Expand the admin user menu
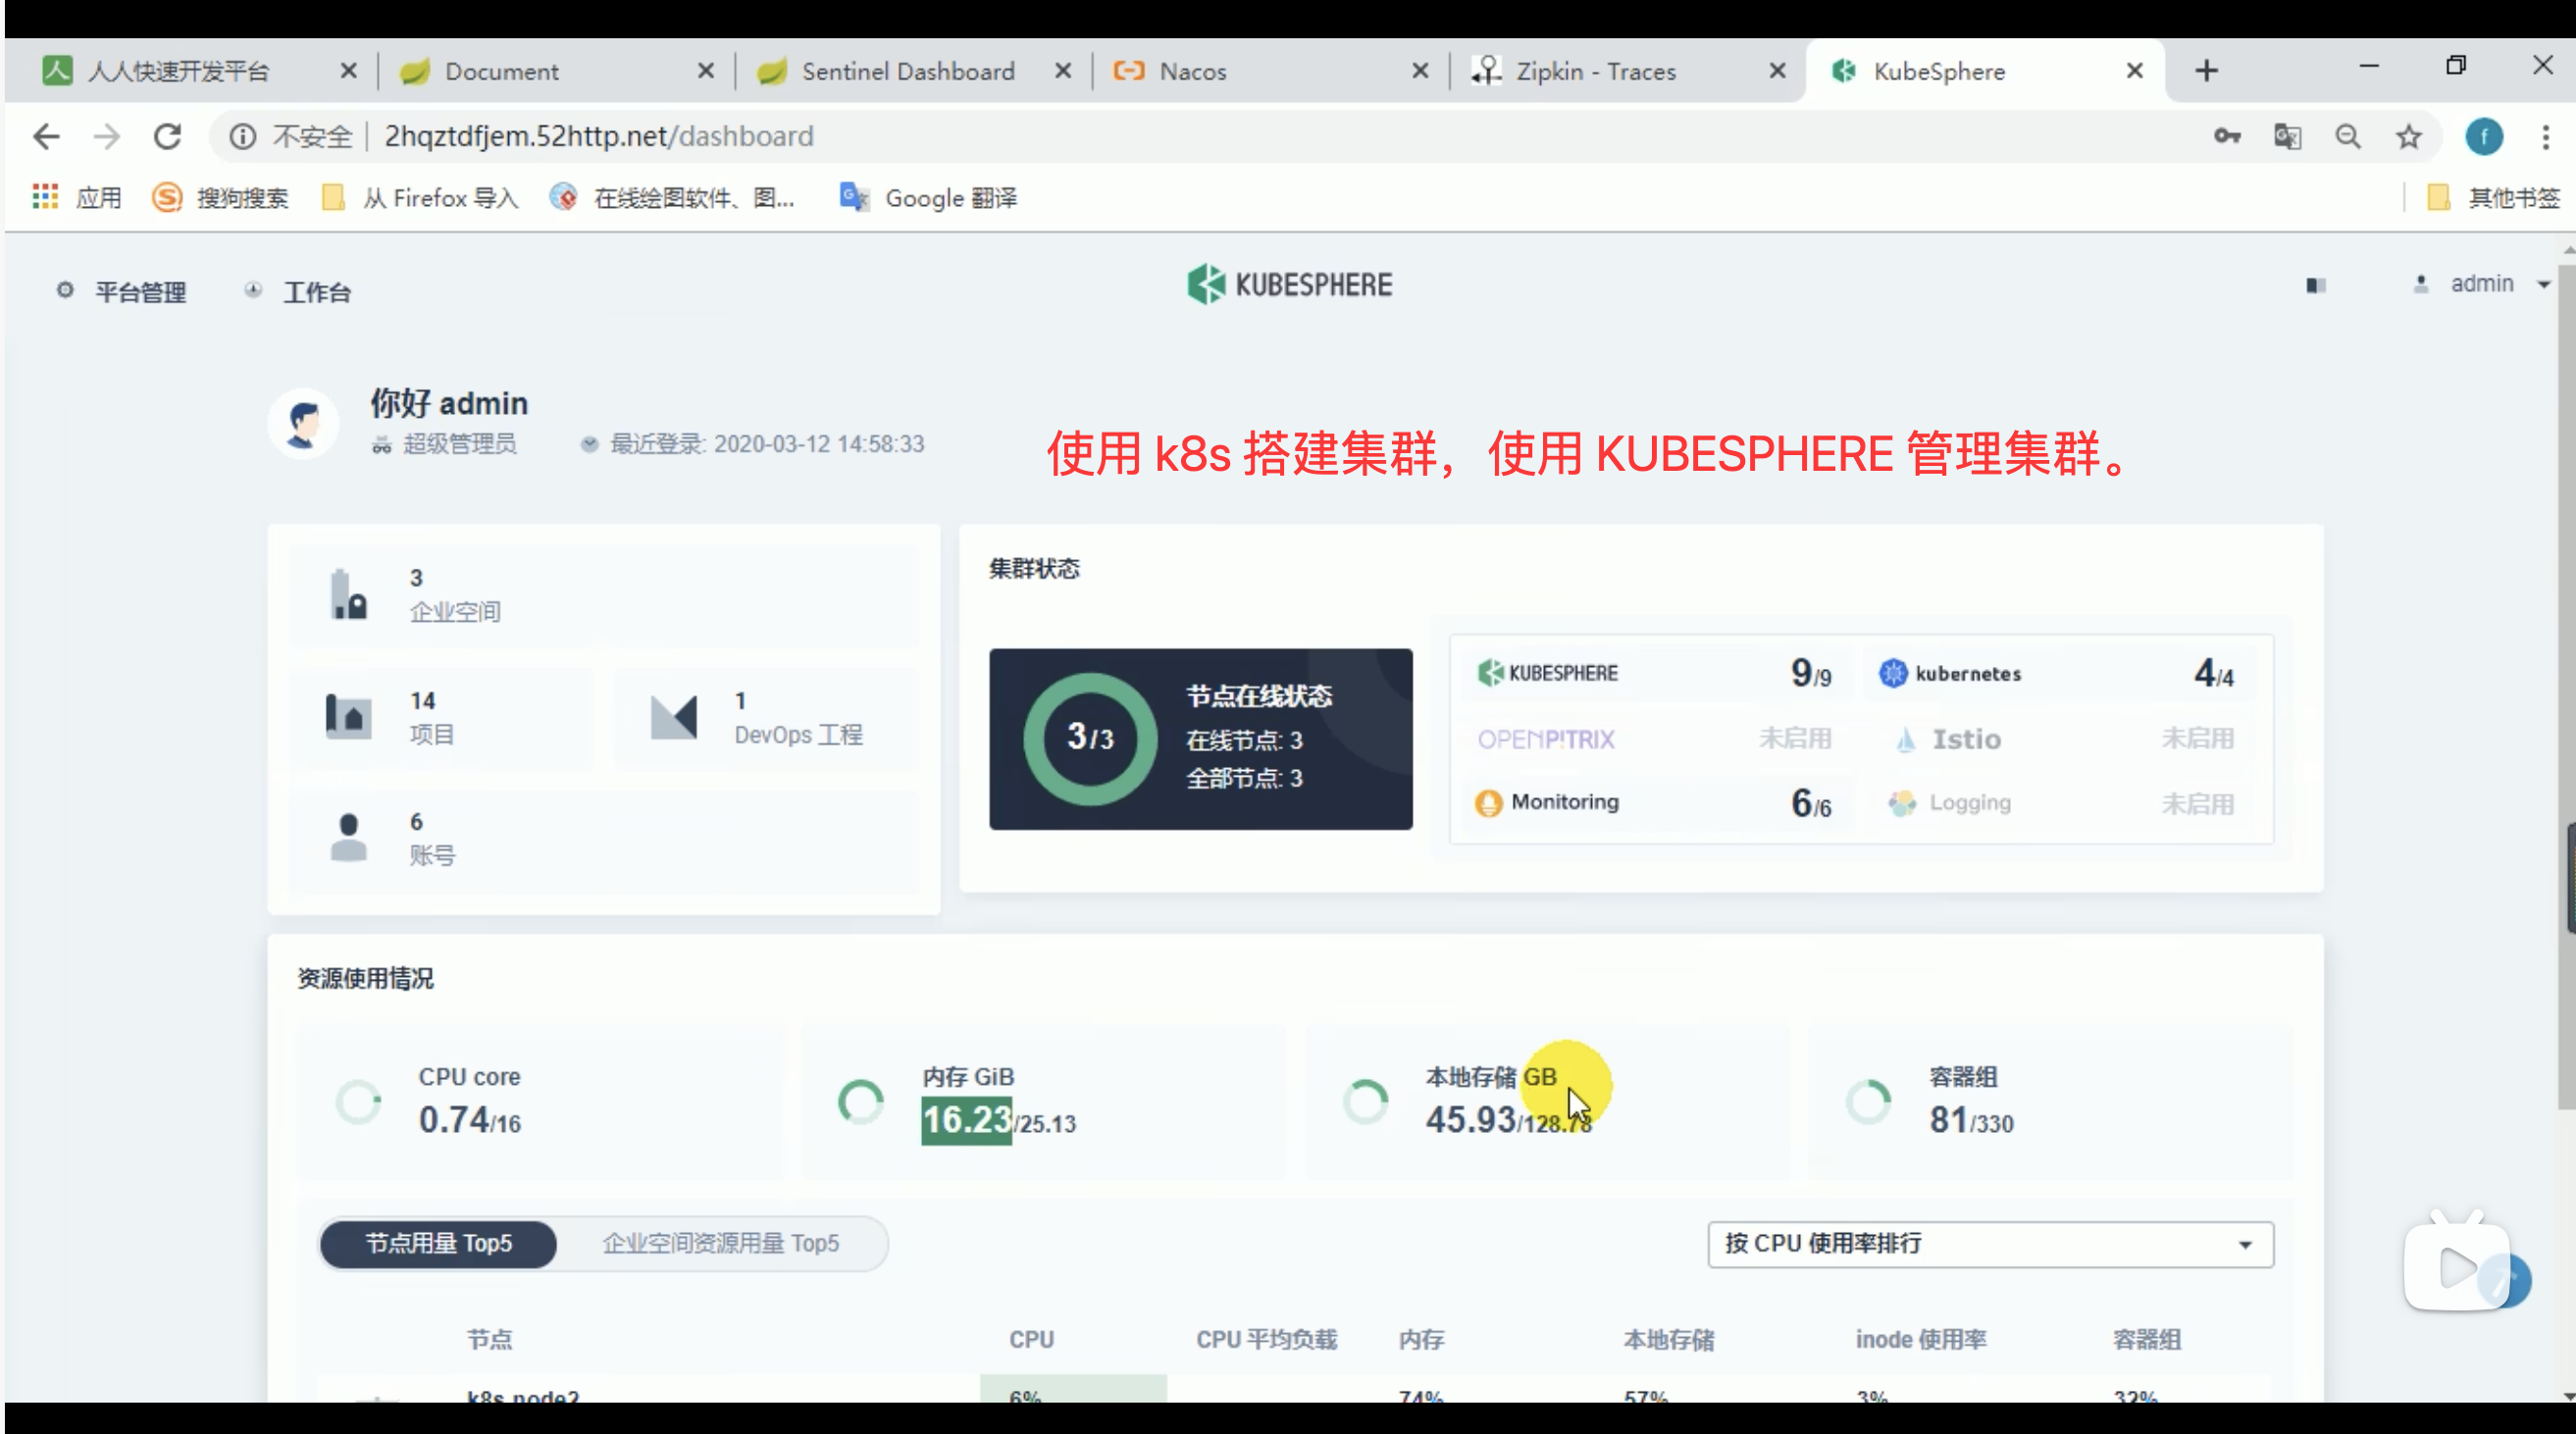 2482,284
